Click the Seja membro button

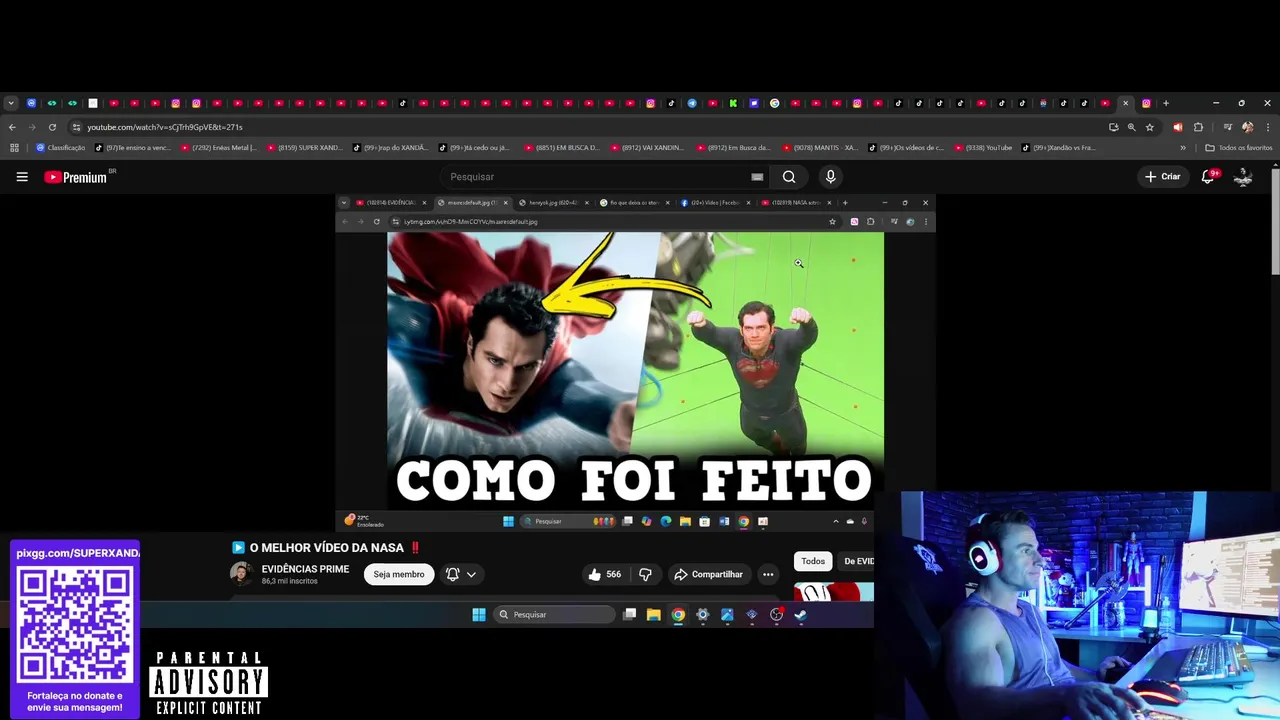point(399,574)
